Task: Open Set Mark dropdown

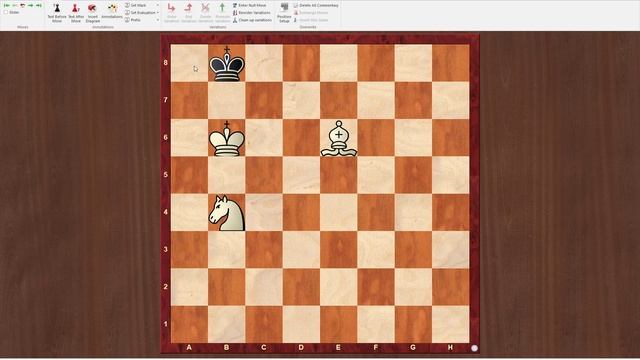Action: pyautogui.click(x=142, y=5)
